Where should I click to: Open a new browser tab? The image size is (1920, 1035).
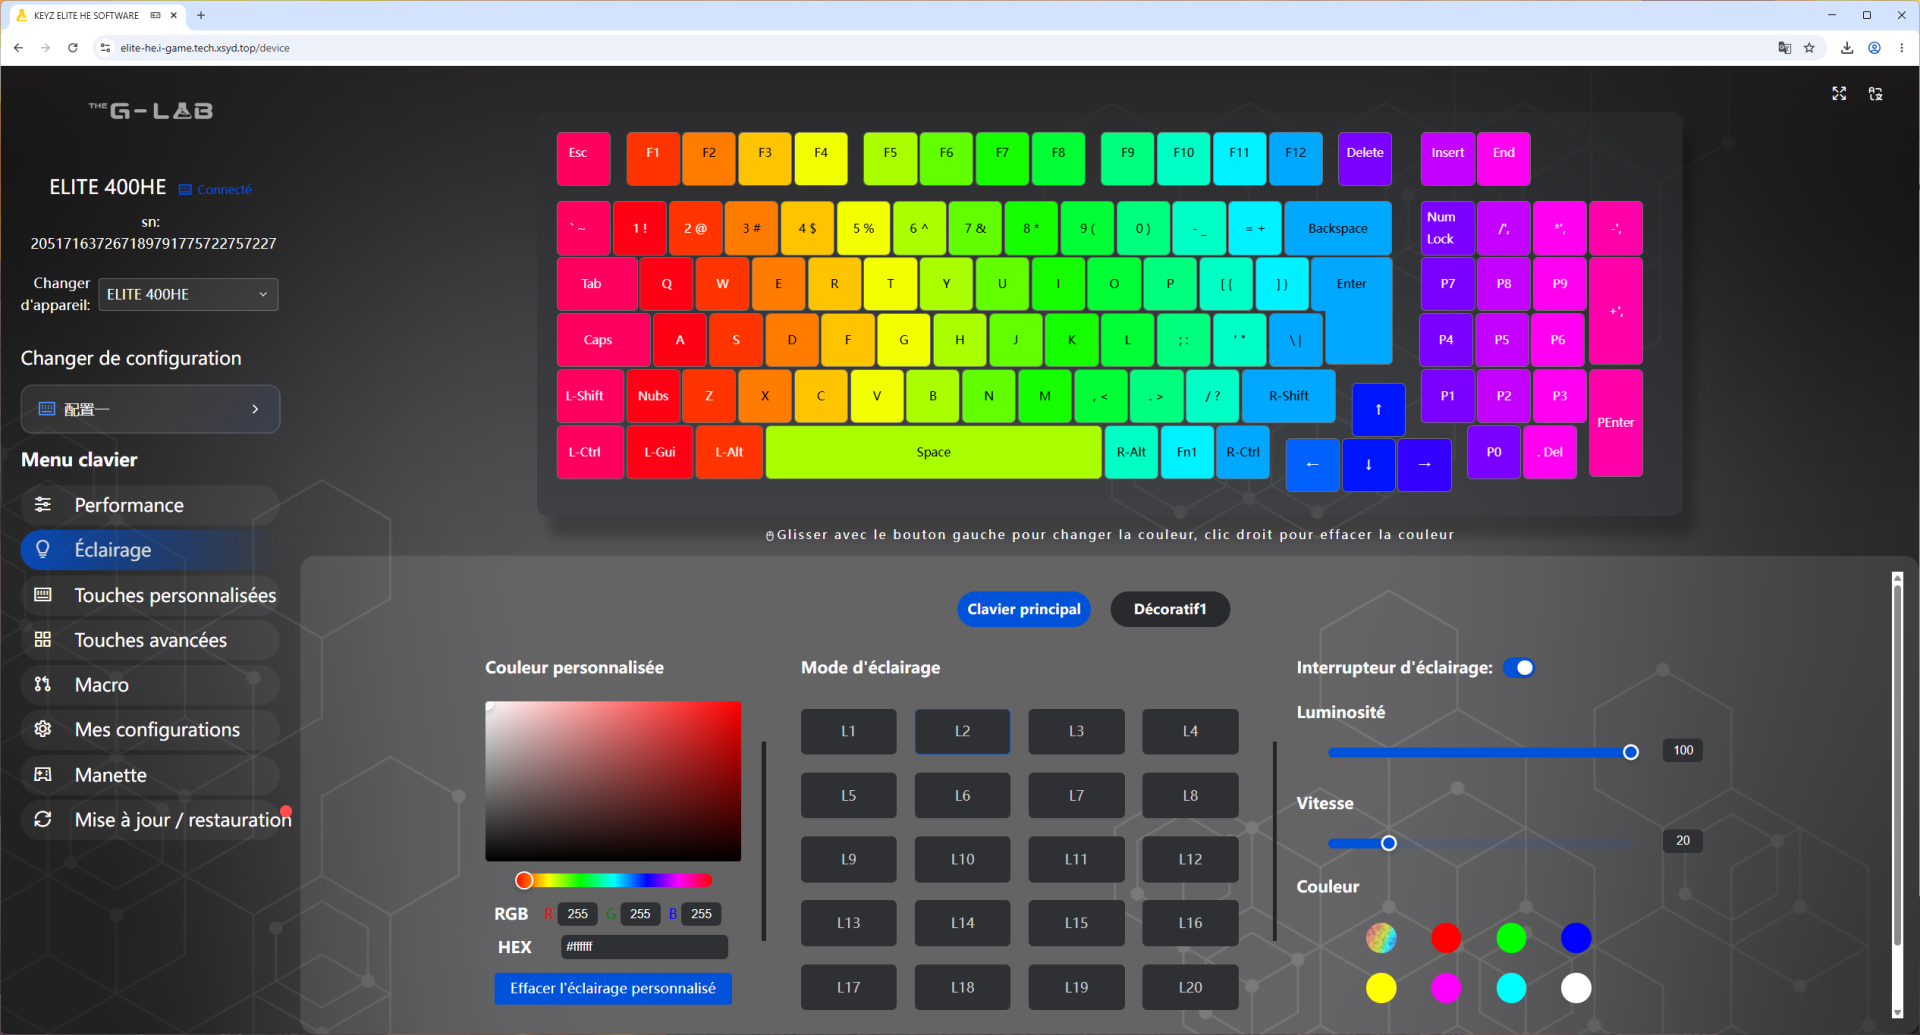pos(201,15)
